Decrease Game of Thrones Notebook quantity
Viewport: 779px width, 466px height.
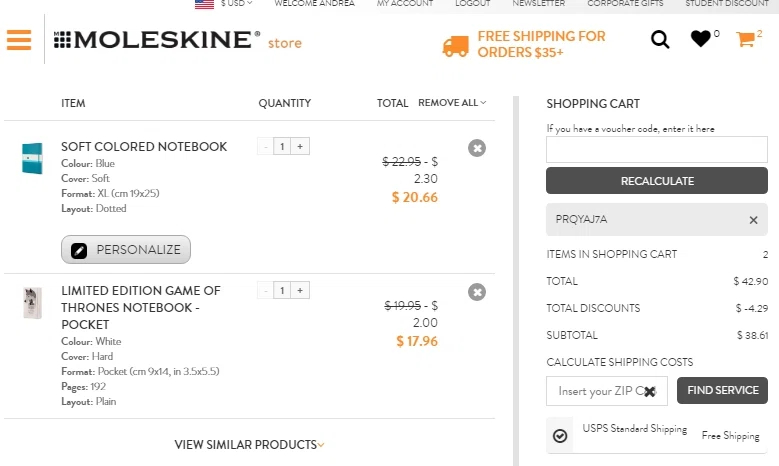tap(266, 291)
